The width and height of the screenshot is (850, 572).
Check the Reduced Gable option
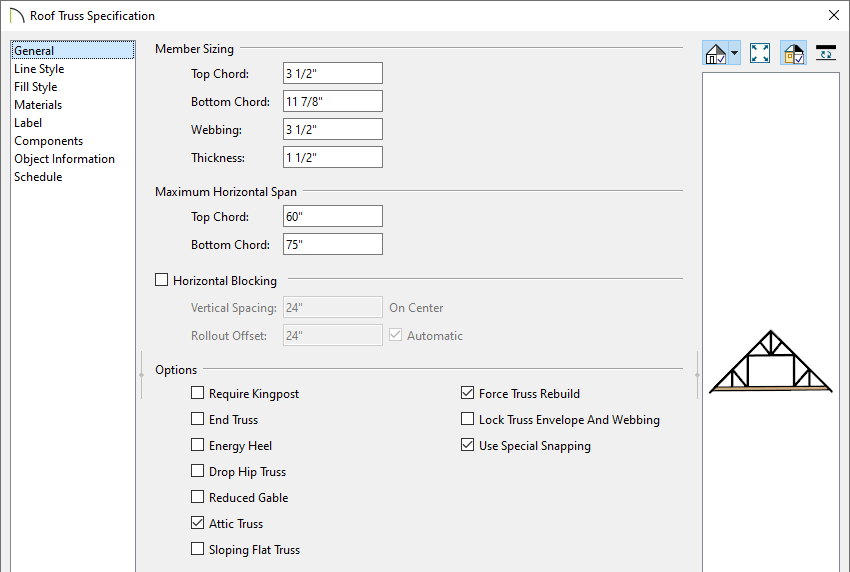tap(197, 497)
